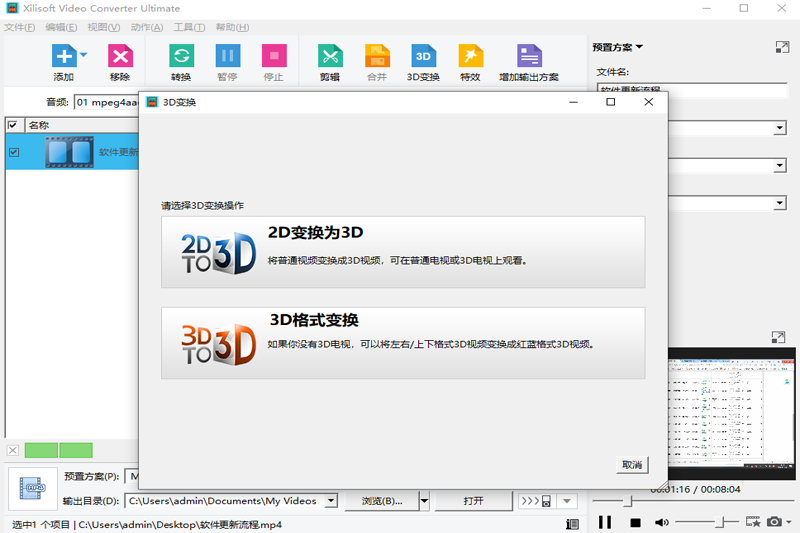Click the 名称 column header

click(83, 125)
